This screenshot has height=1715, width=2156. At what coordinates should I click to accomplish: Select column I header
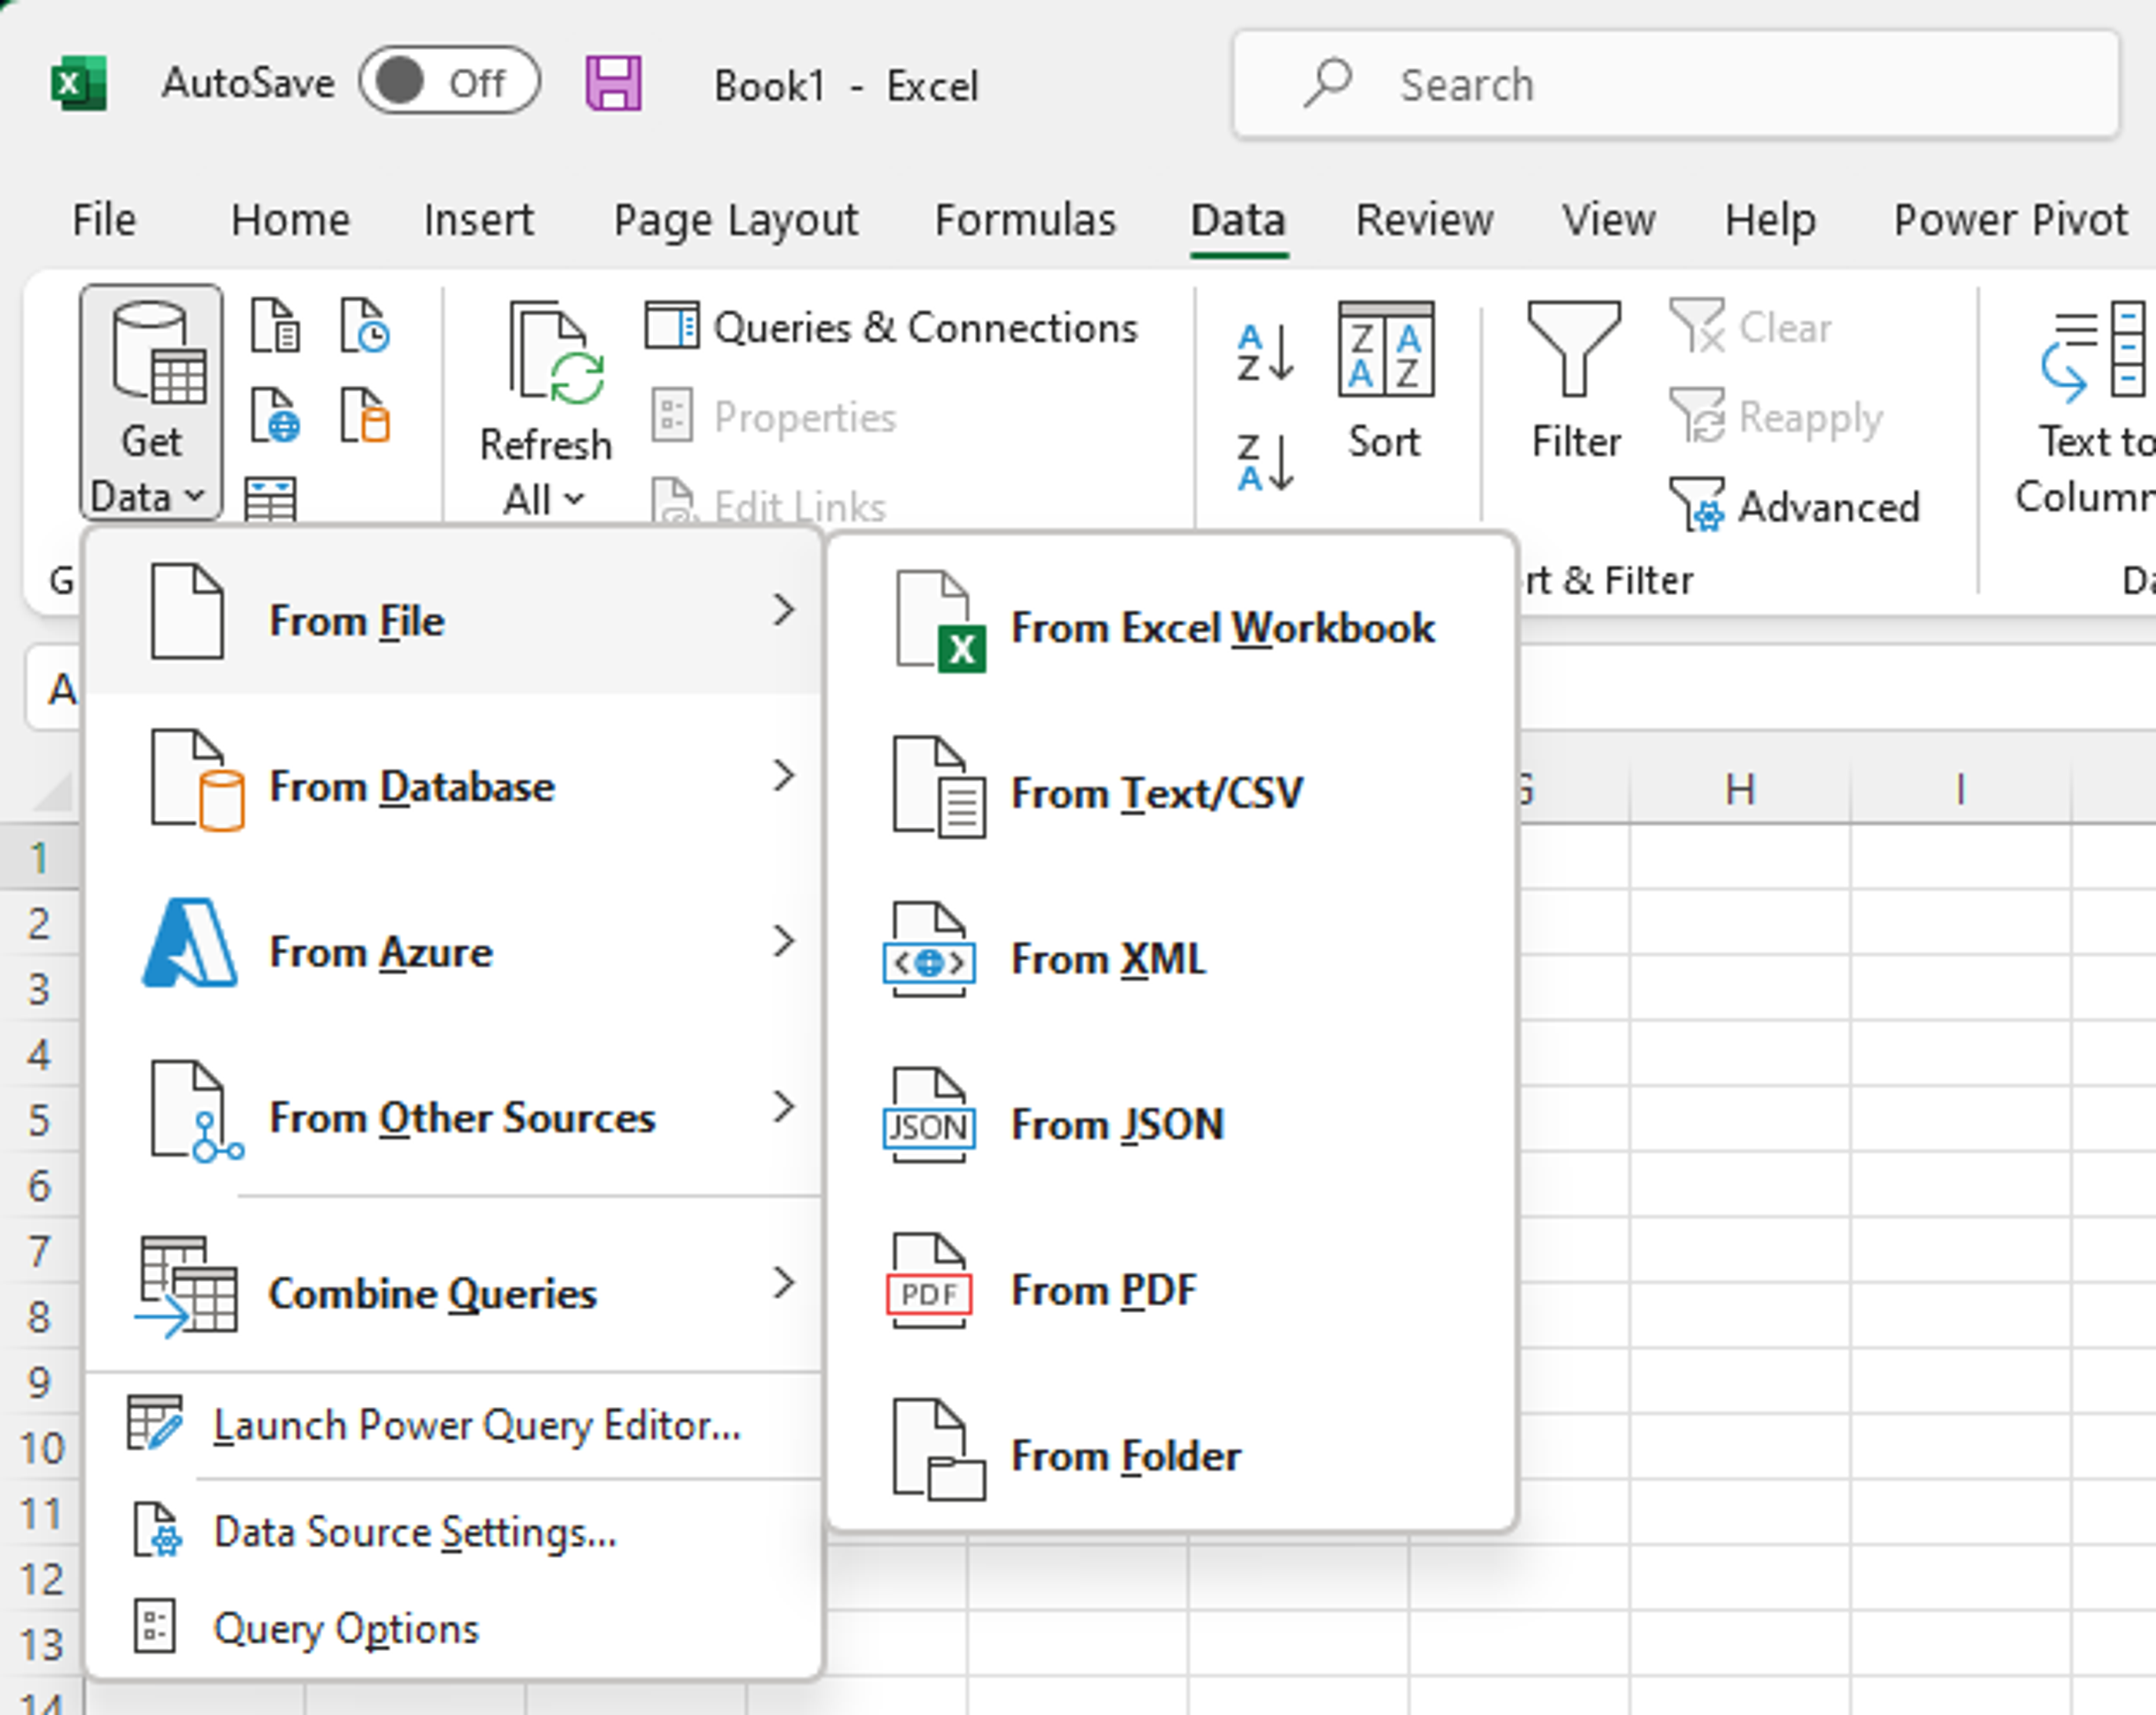point(1961,790)
